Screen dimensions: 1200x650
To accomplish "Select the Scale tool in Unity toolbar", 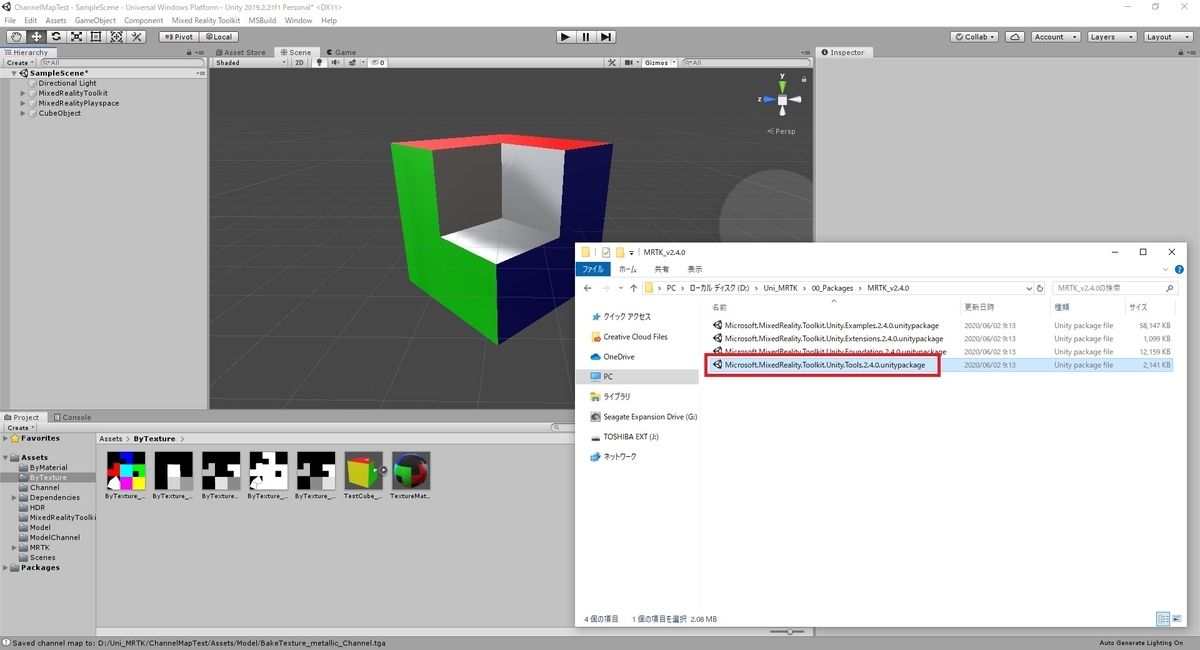I will pos(76,37).
